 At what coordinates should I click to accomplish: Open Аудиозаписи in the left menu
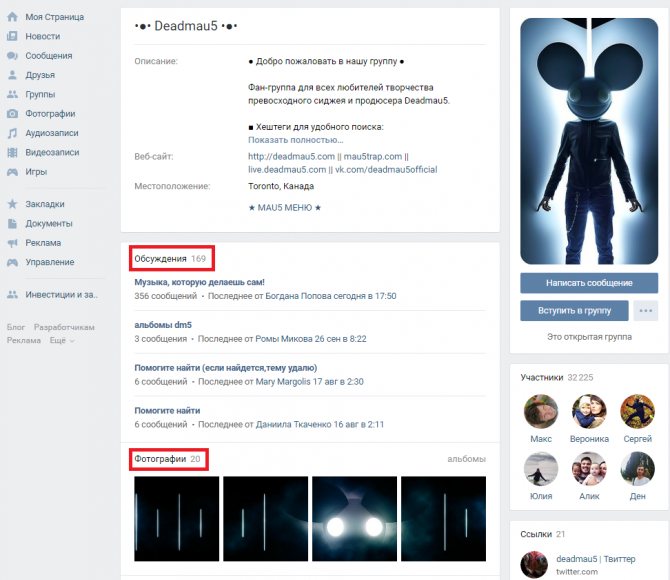(52, 133)
